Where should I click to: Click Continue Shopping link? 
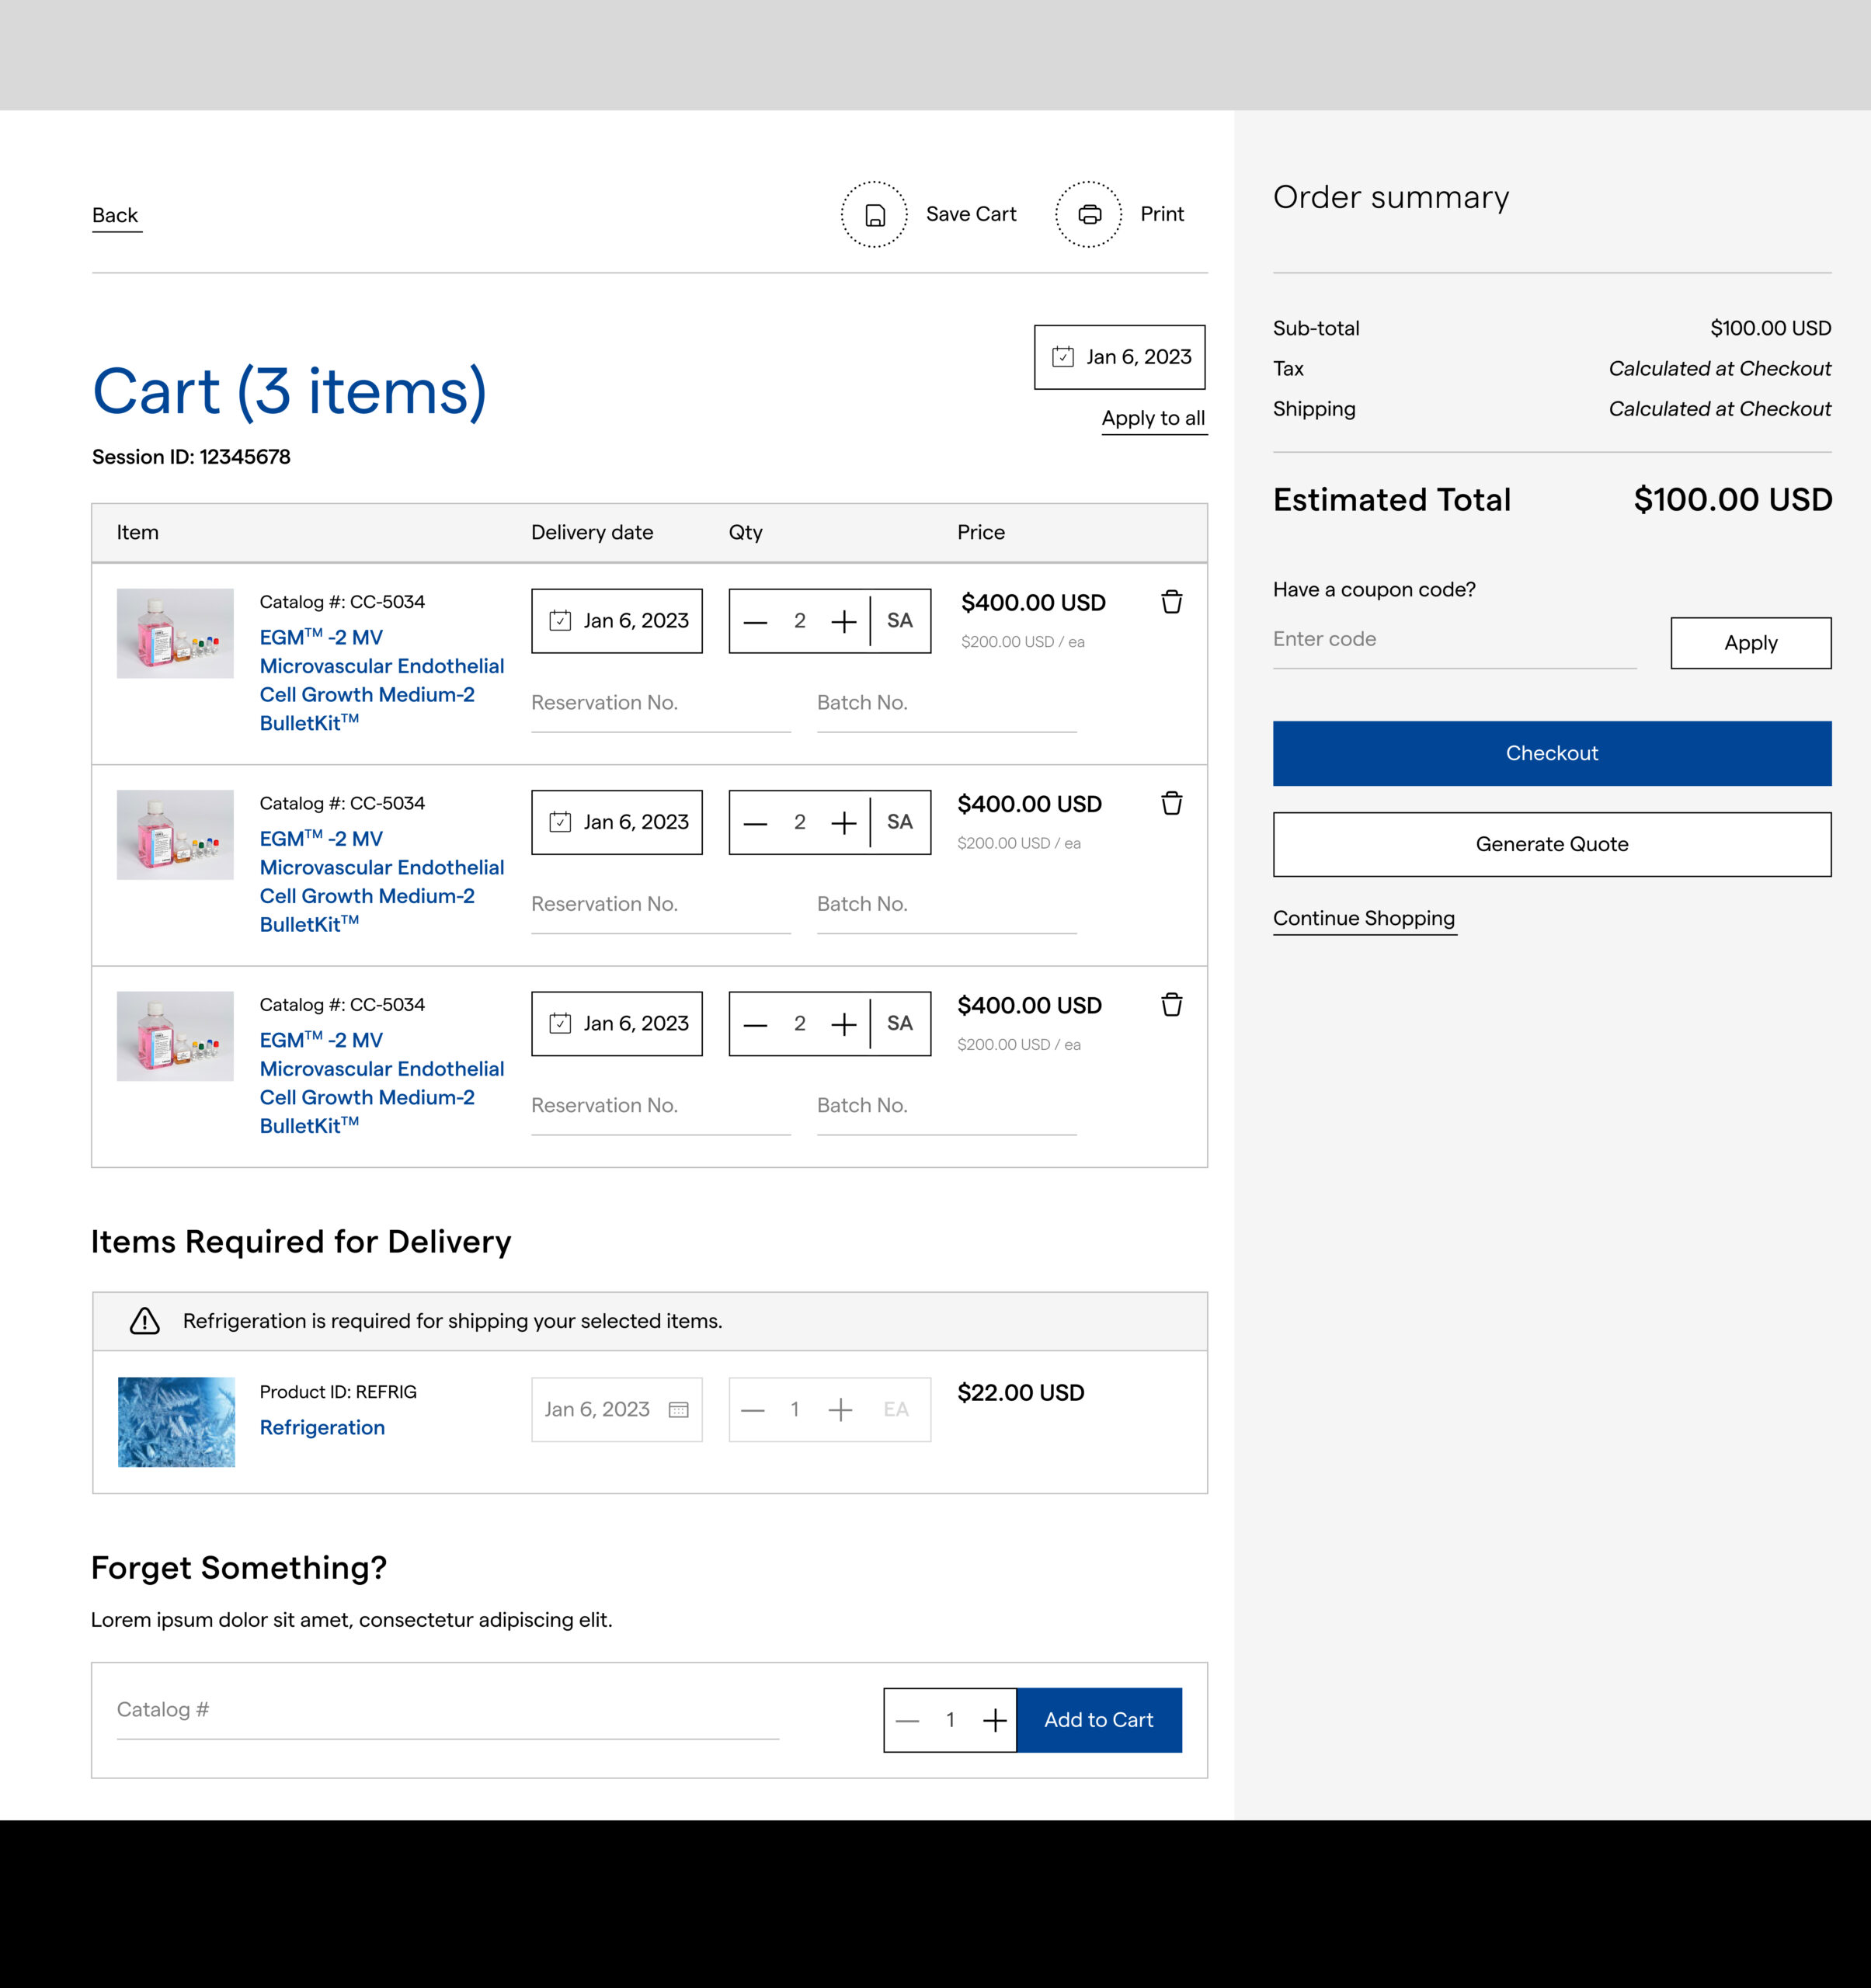click(x=1363, y=918)
